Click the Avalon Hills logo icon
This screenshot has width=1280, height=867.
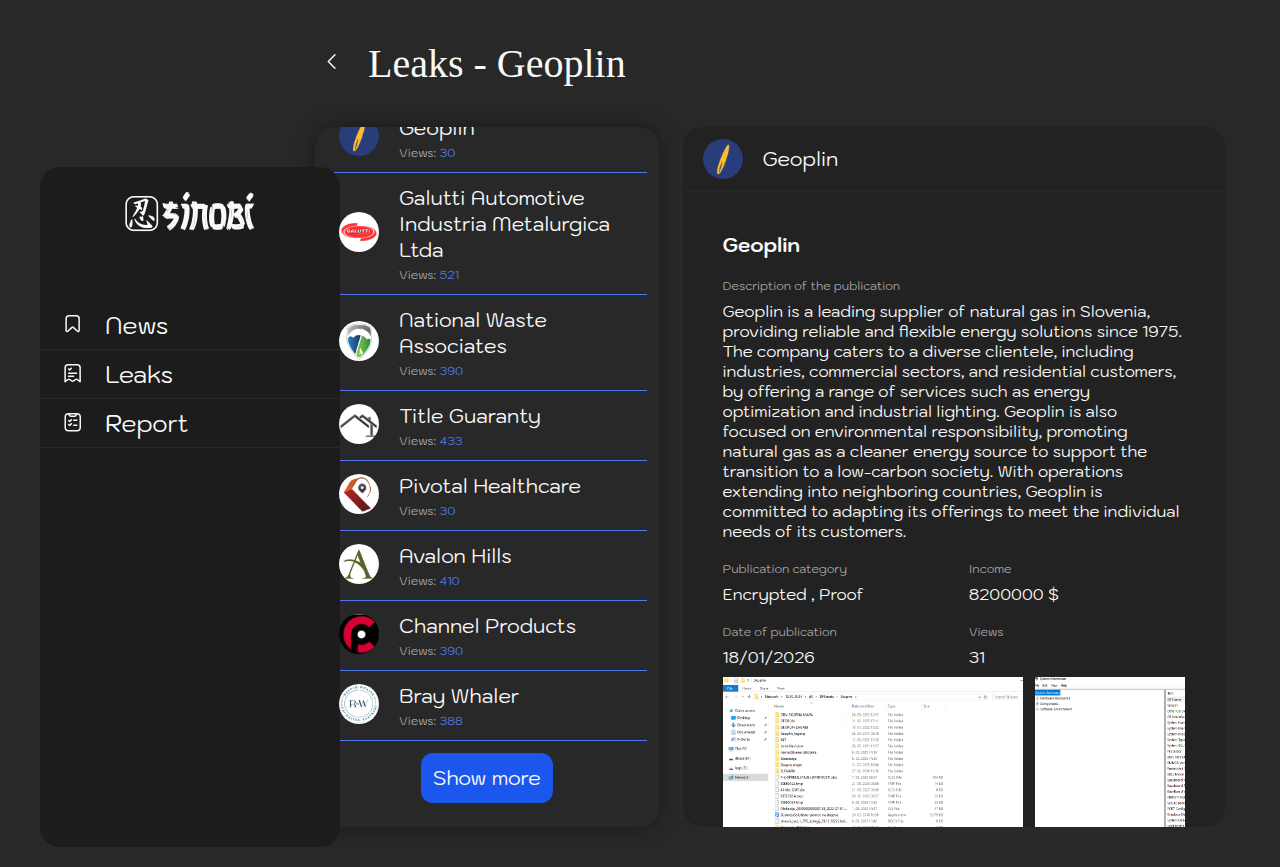(x=359, y=564)
